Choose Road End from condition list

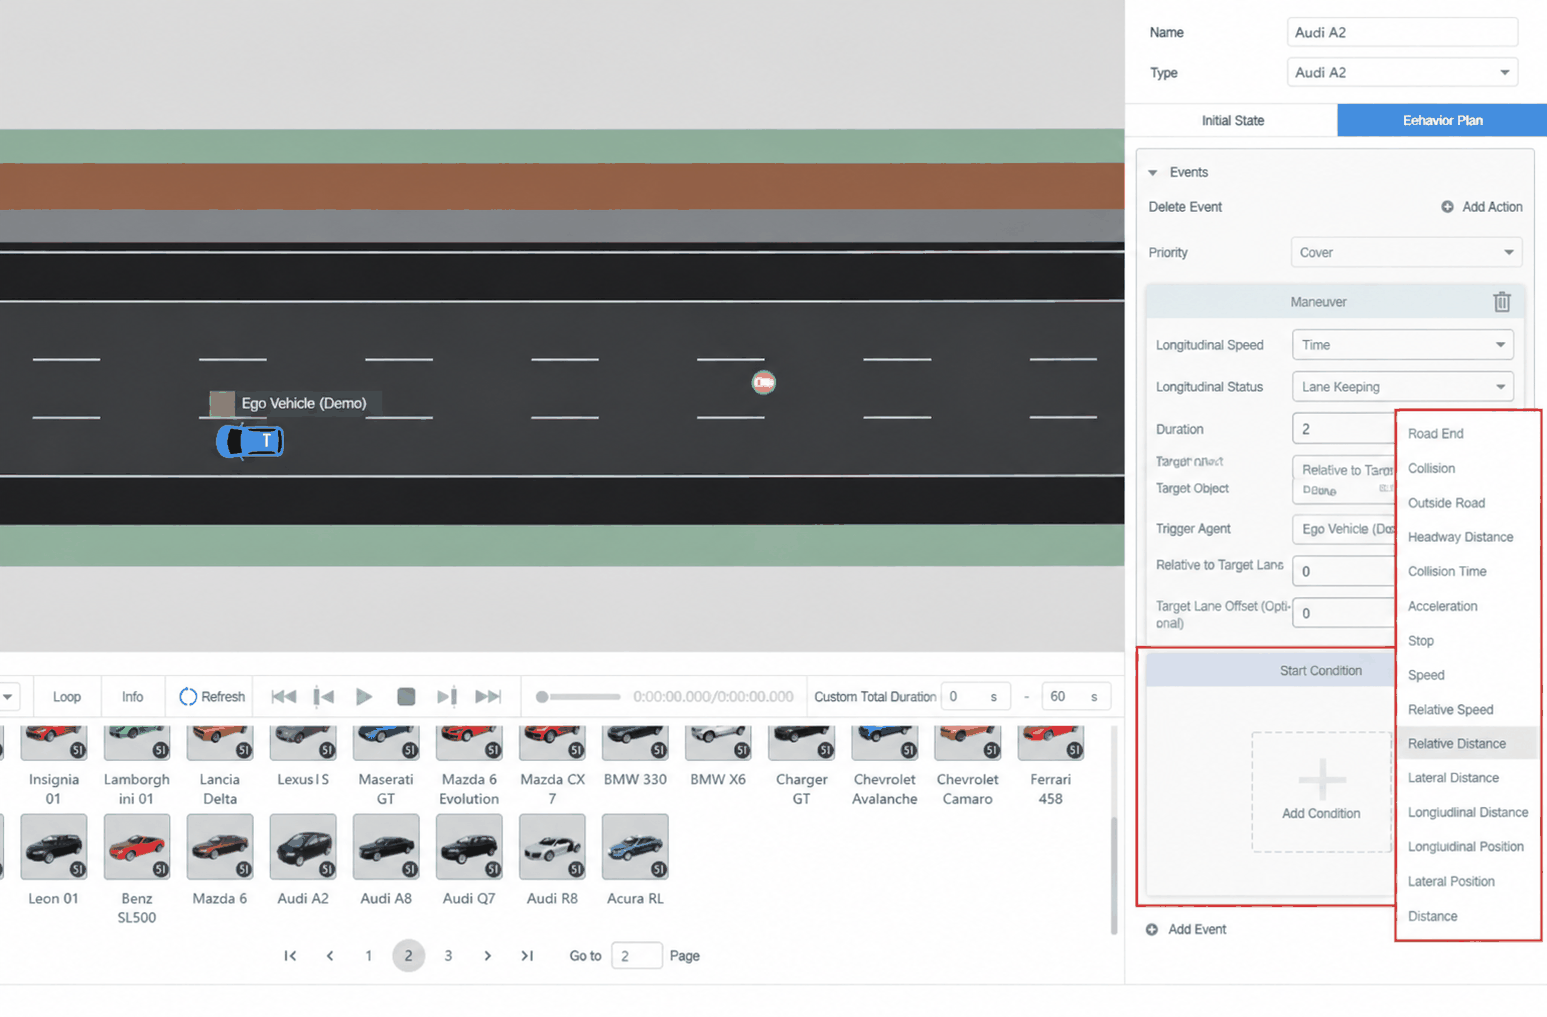pos(1435,434)
